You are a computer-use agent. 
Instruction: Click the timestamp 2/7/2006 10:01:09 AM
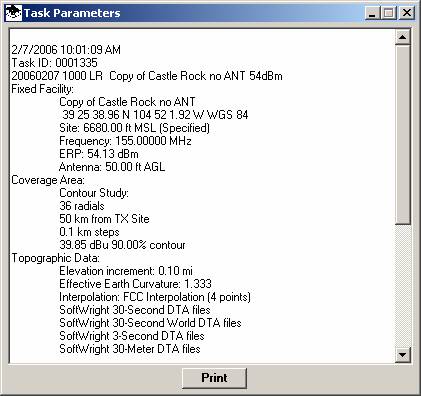(66, 50)
